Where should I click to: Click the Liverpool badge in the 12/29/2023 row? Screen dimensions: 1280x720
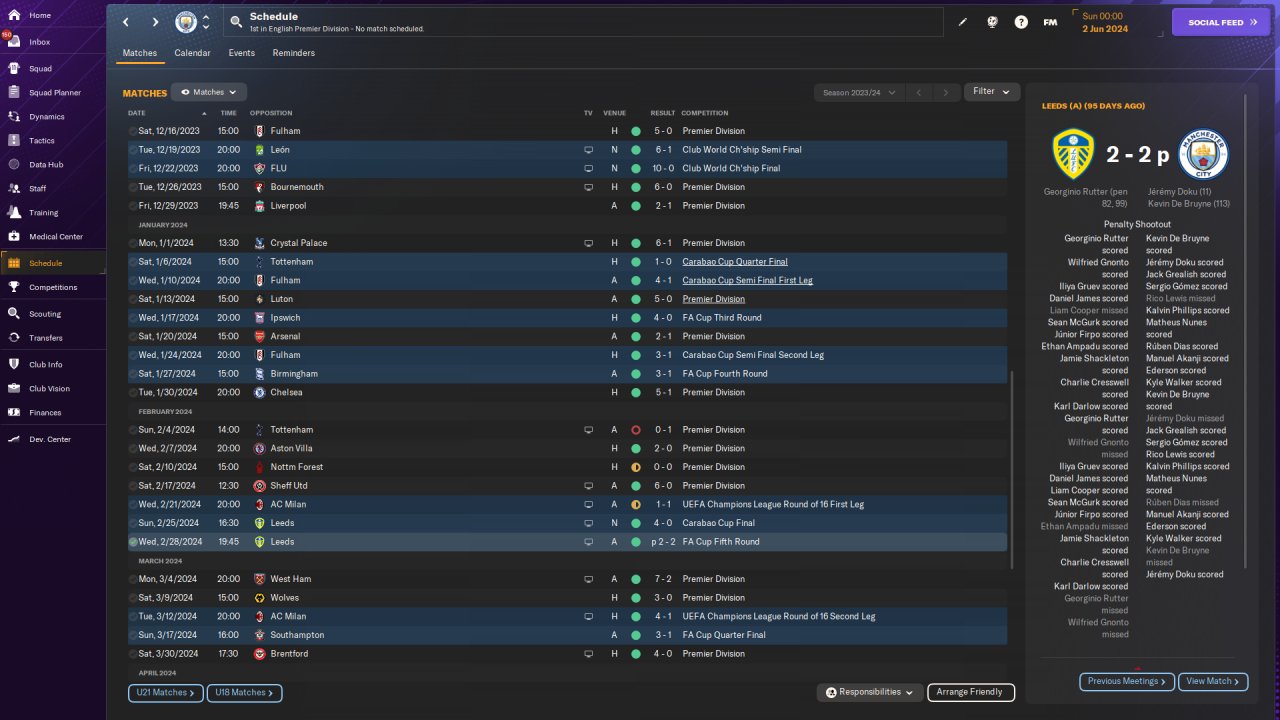pos(259,206)
